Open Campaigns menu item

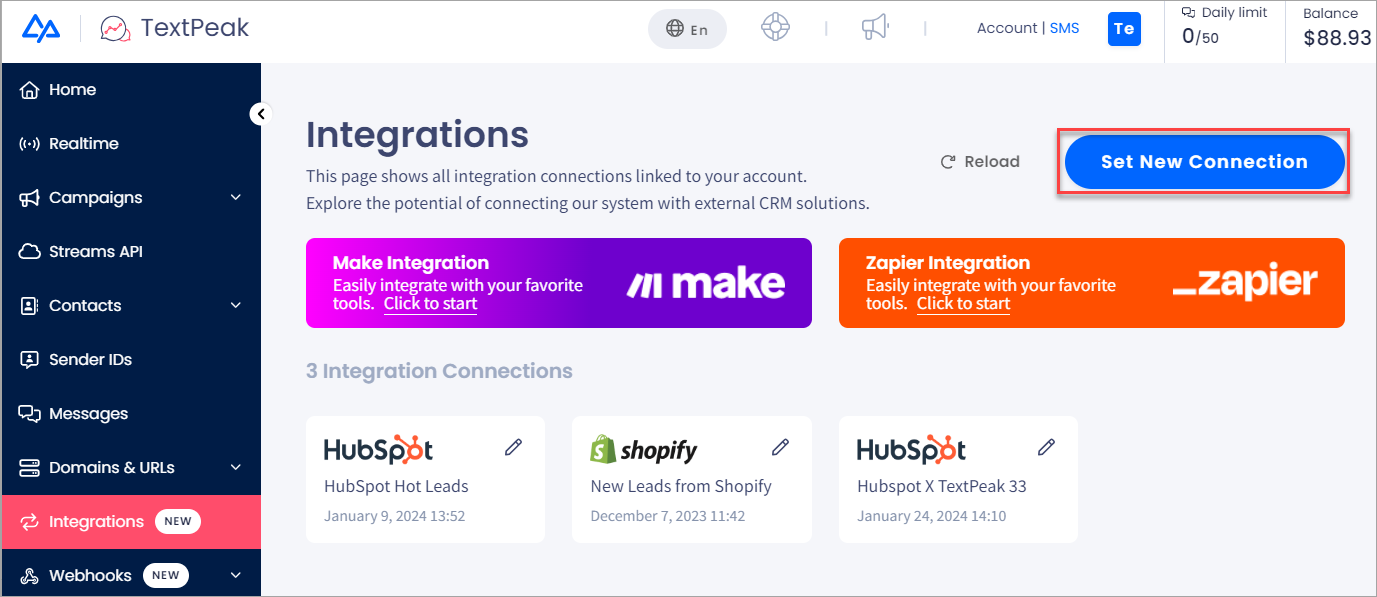(131, 198)
